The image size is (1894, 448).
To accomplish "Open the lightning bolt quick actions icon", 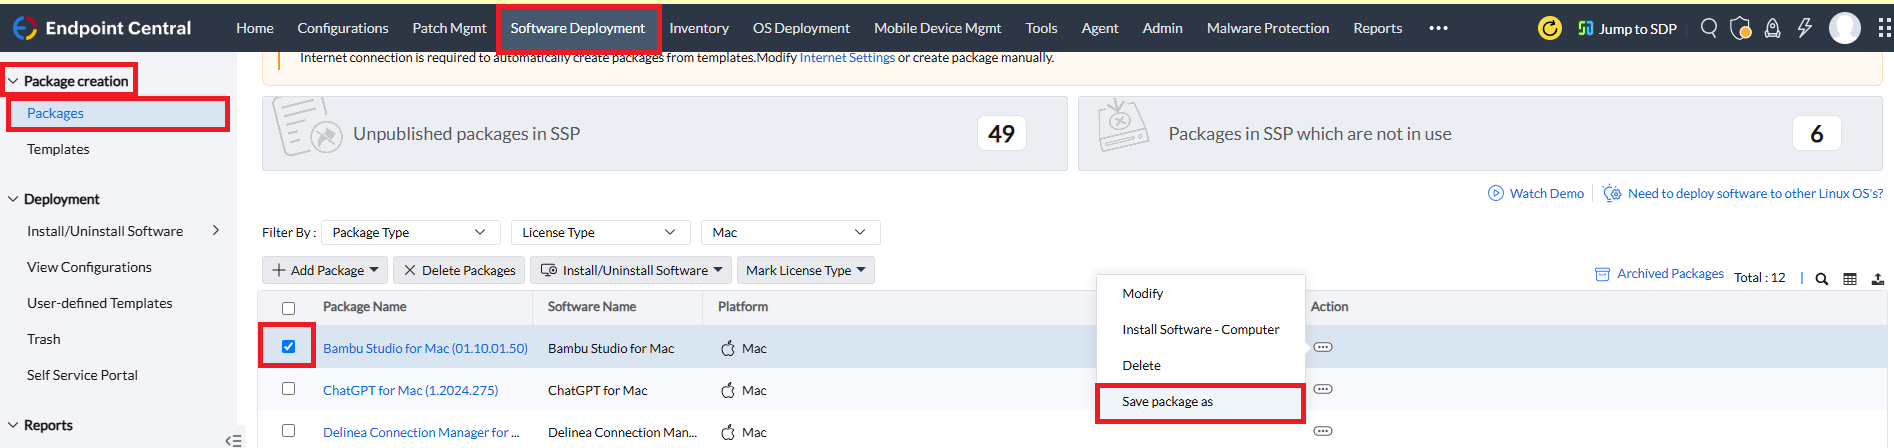I will pyautogui.click(x=1805, y=28).
